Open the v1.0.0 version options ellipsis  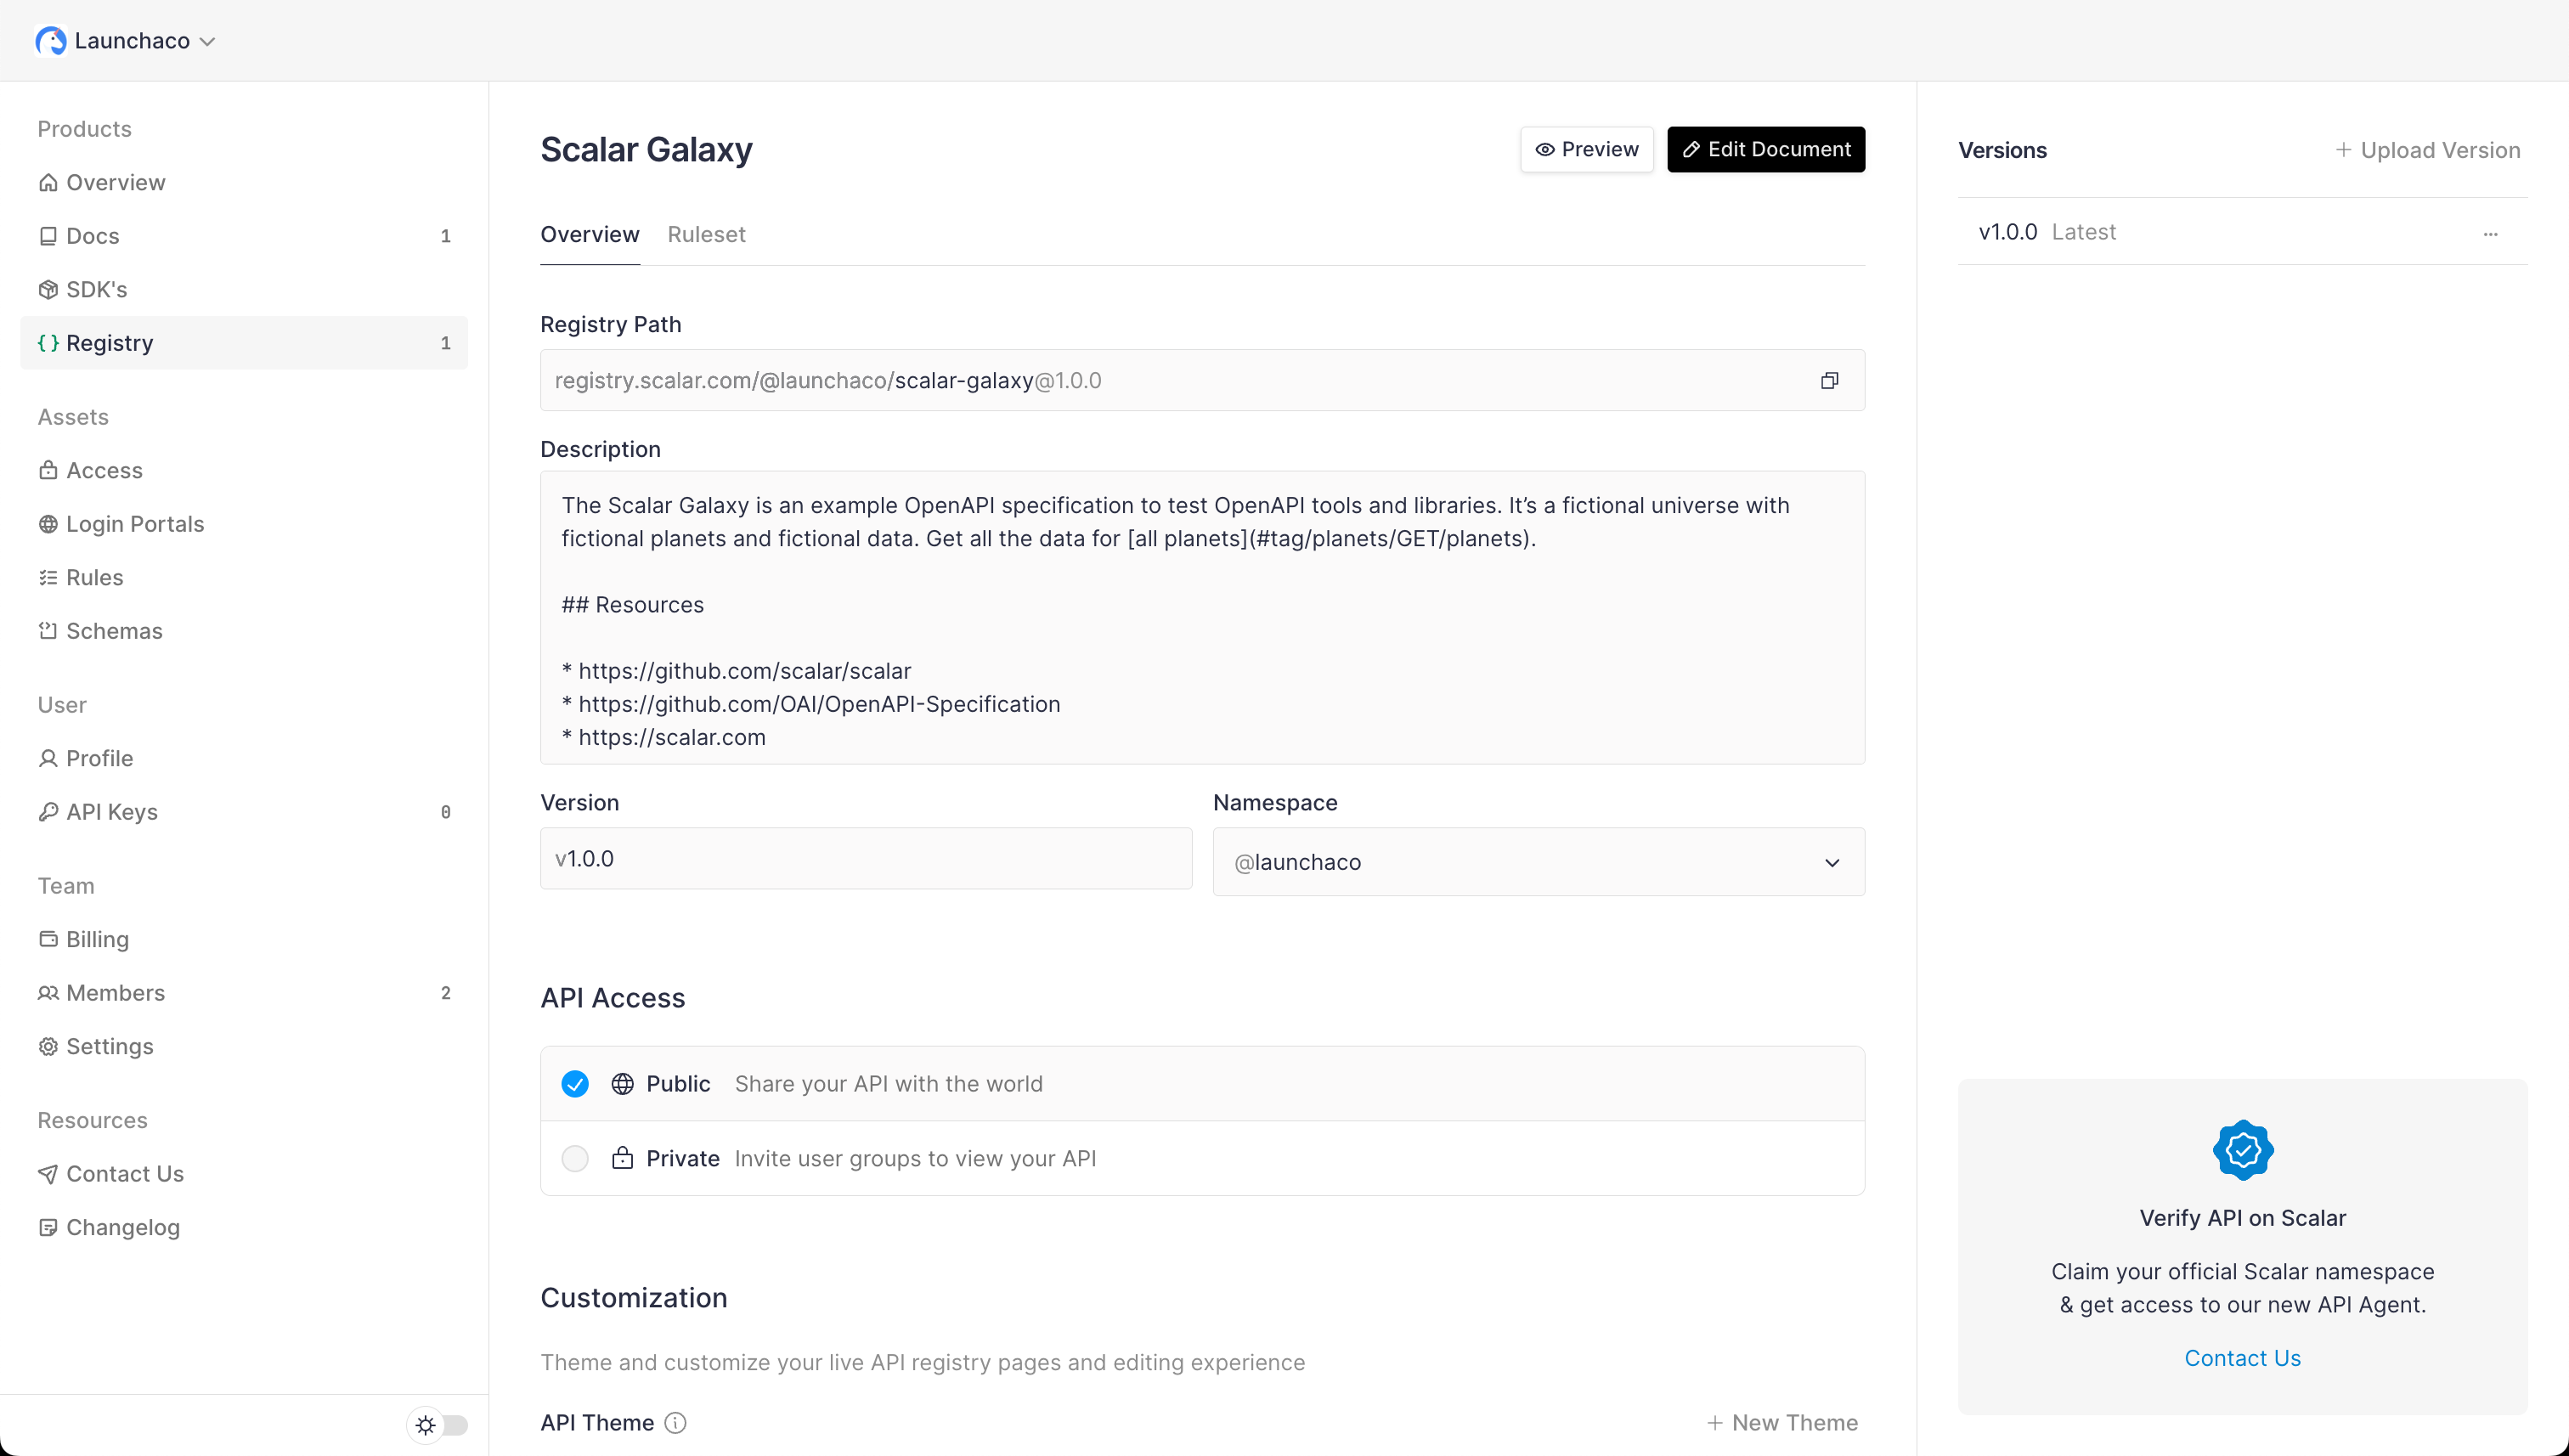coord(2490,234)
